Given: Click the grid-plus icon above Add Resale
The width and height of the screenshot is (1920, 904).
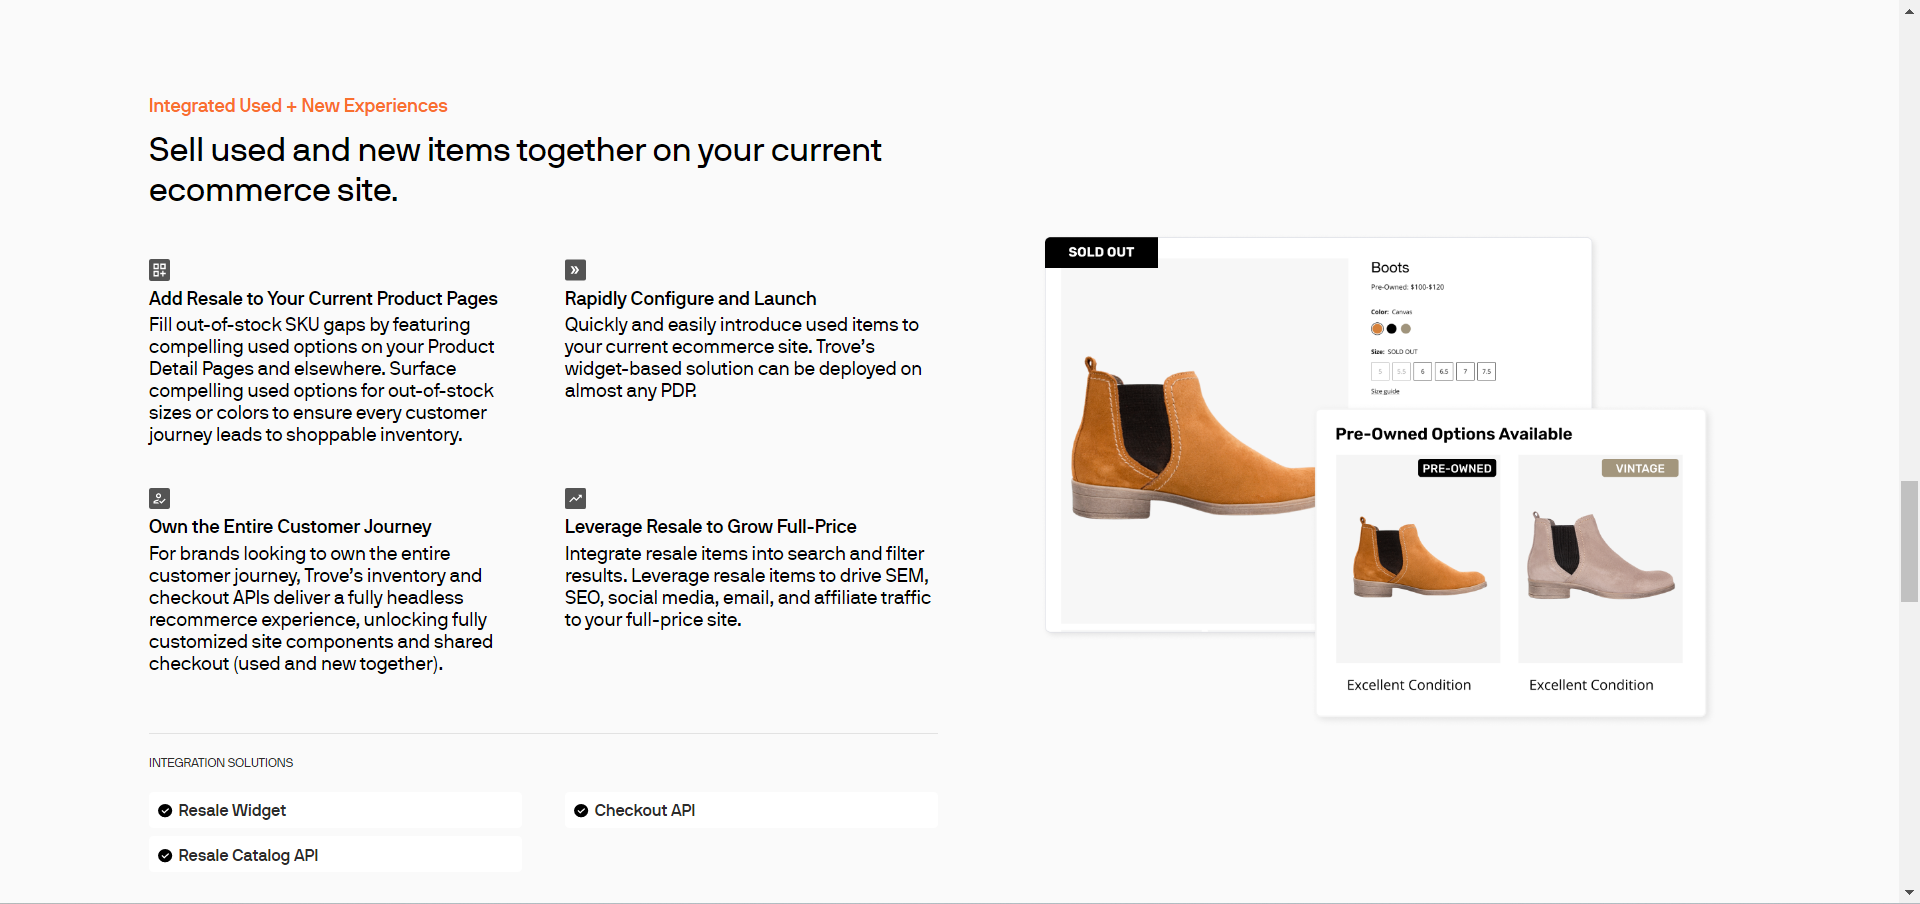Looking at the screenshot, I should (159, 270).
